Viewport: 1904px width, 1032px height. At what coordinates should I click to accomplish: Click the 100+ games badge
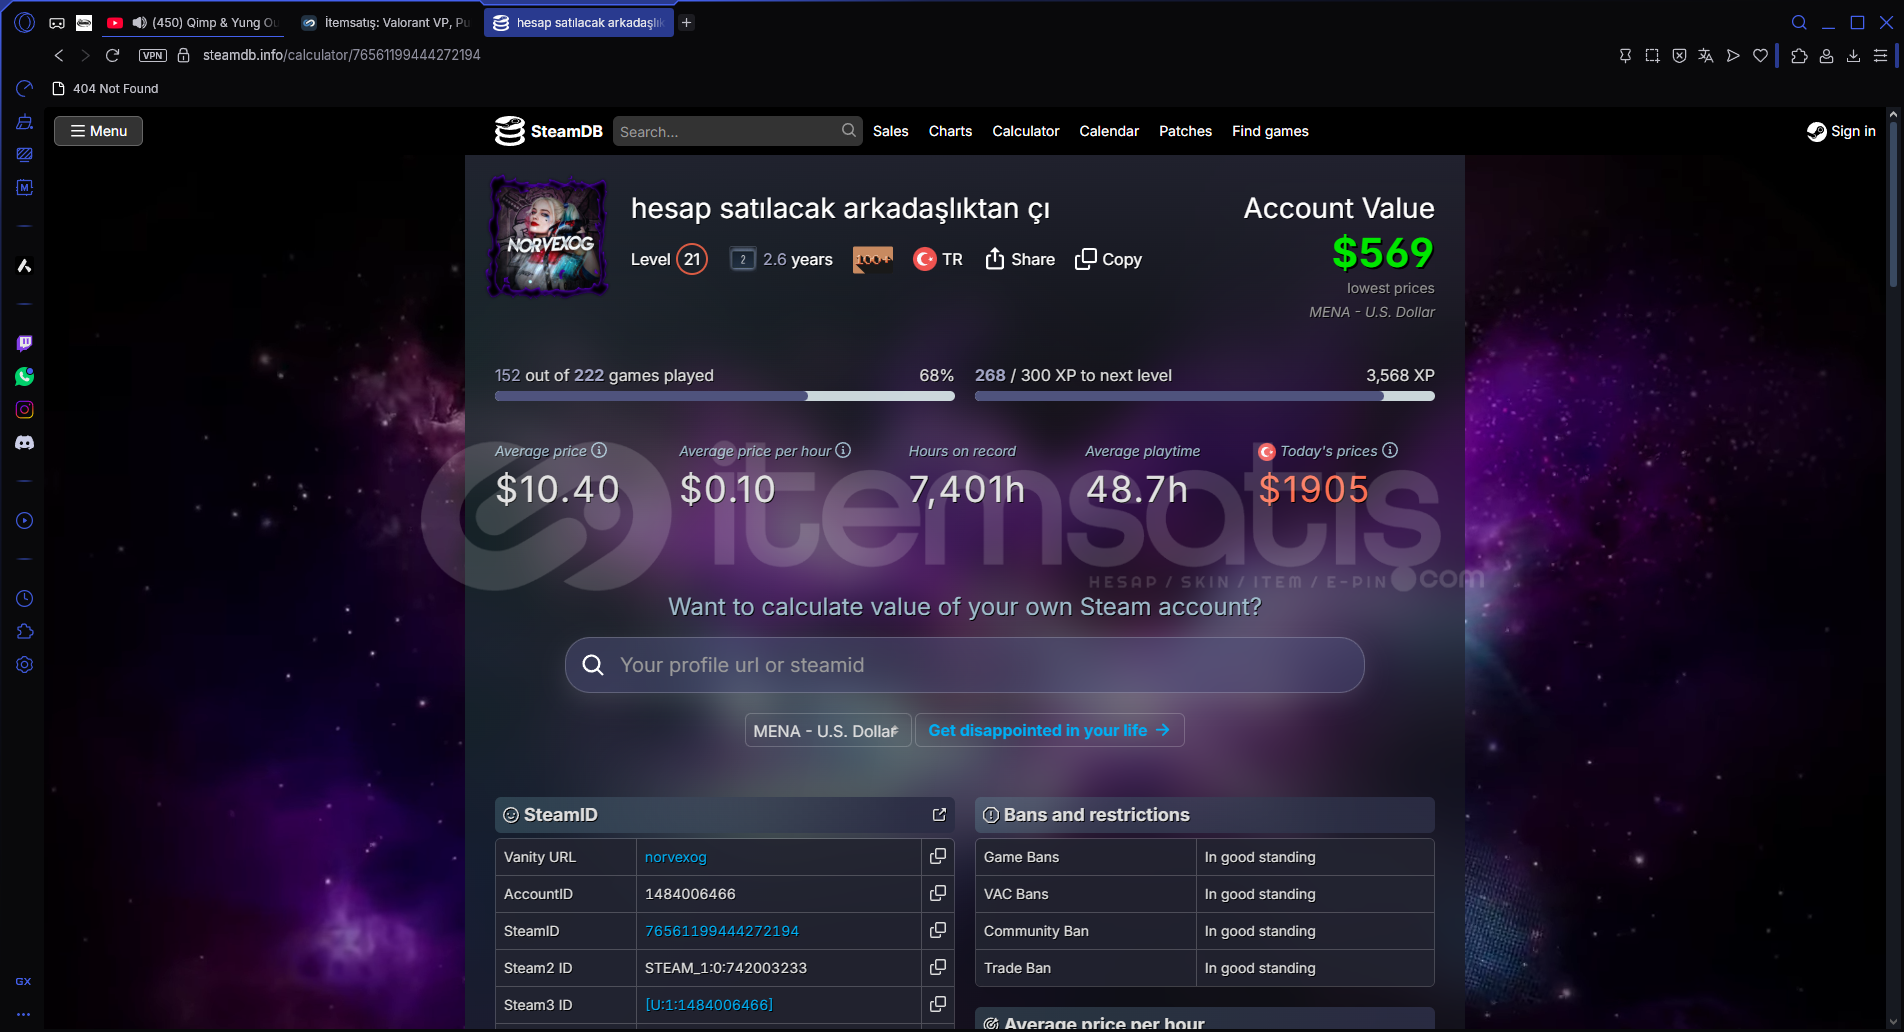pyautogui.click(x=873, y=259)
